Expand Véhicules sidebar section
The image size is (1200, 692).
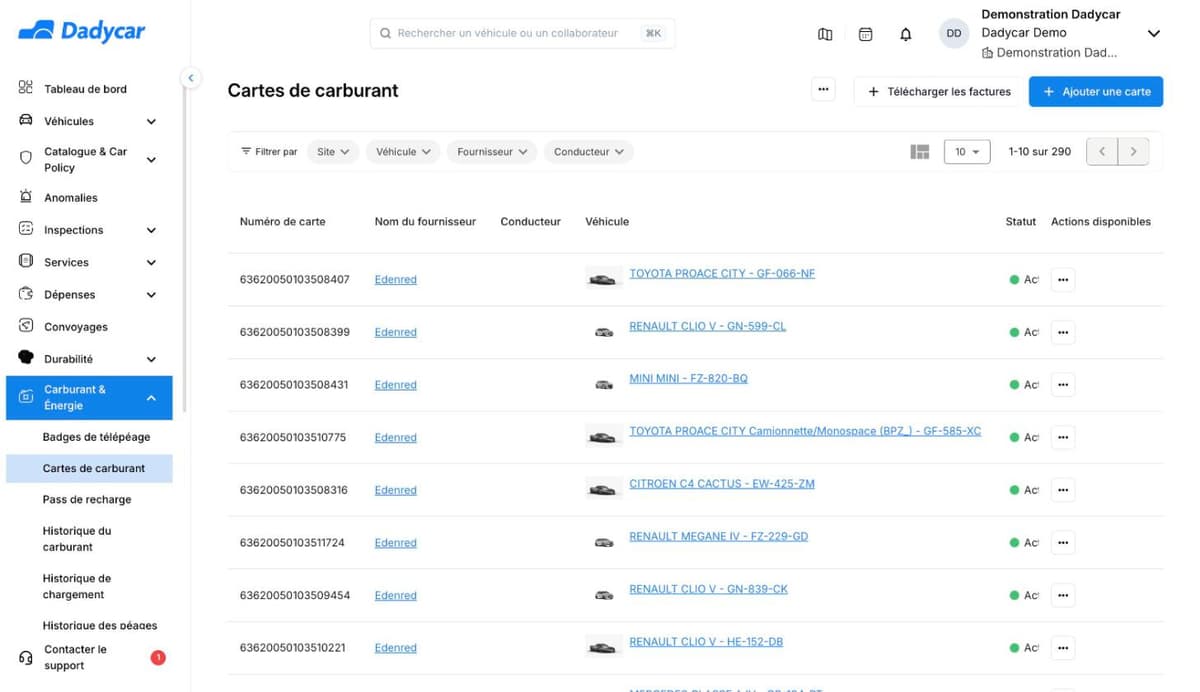151,121
